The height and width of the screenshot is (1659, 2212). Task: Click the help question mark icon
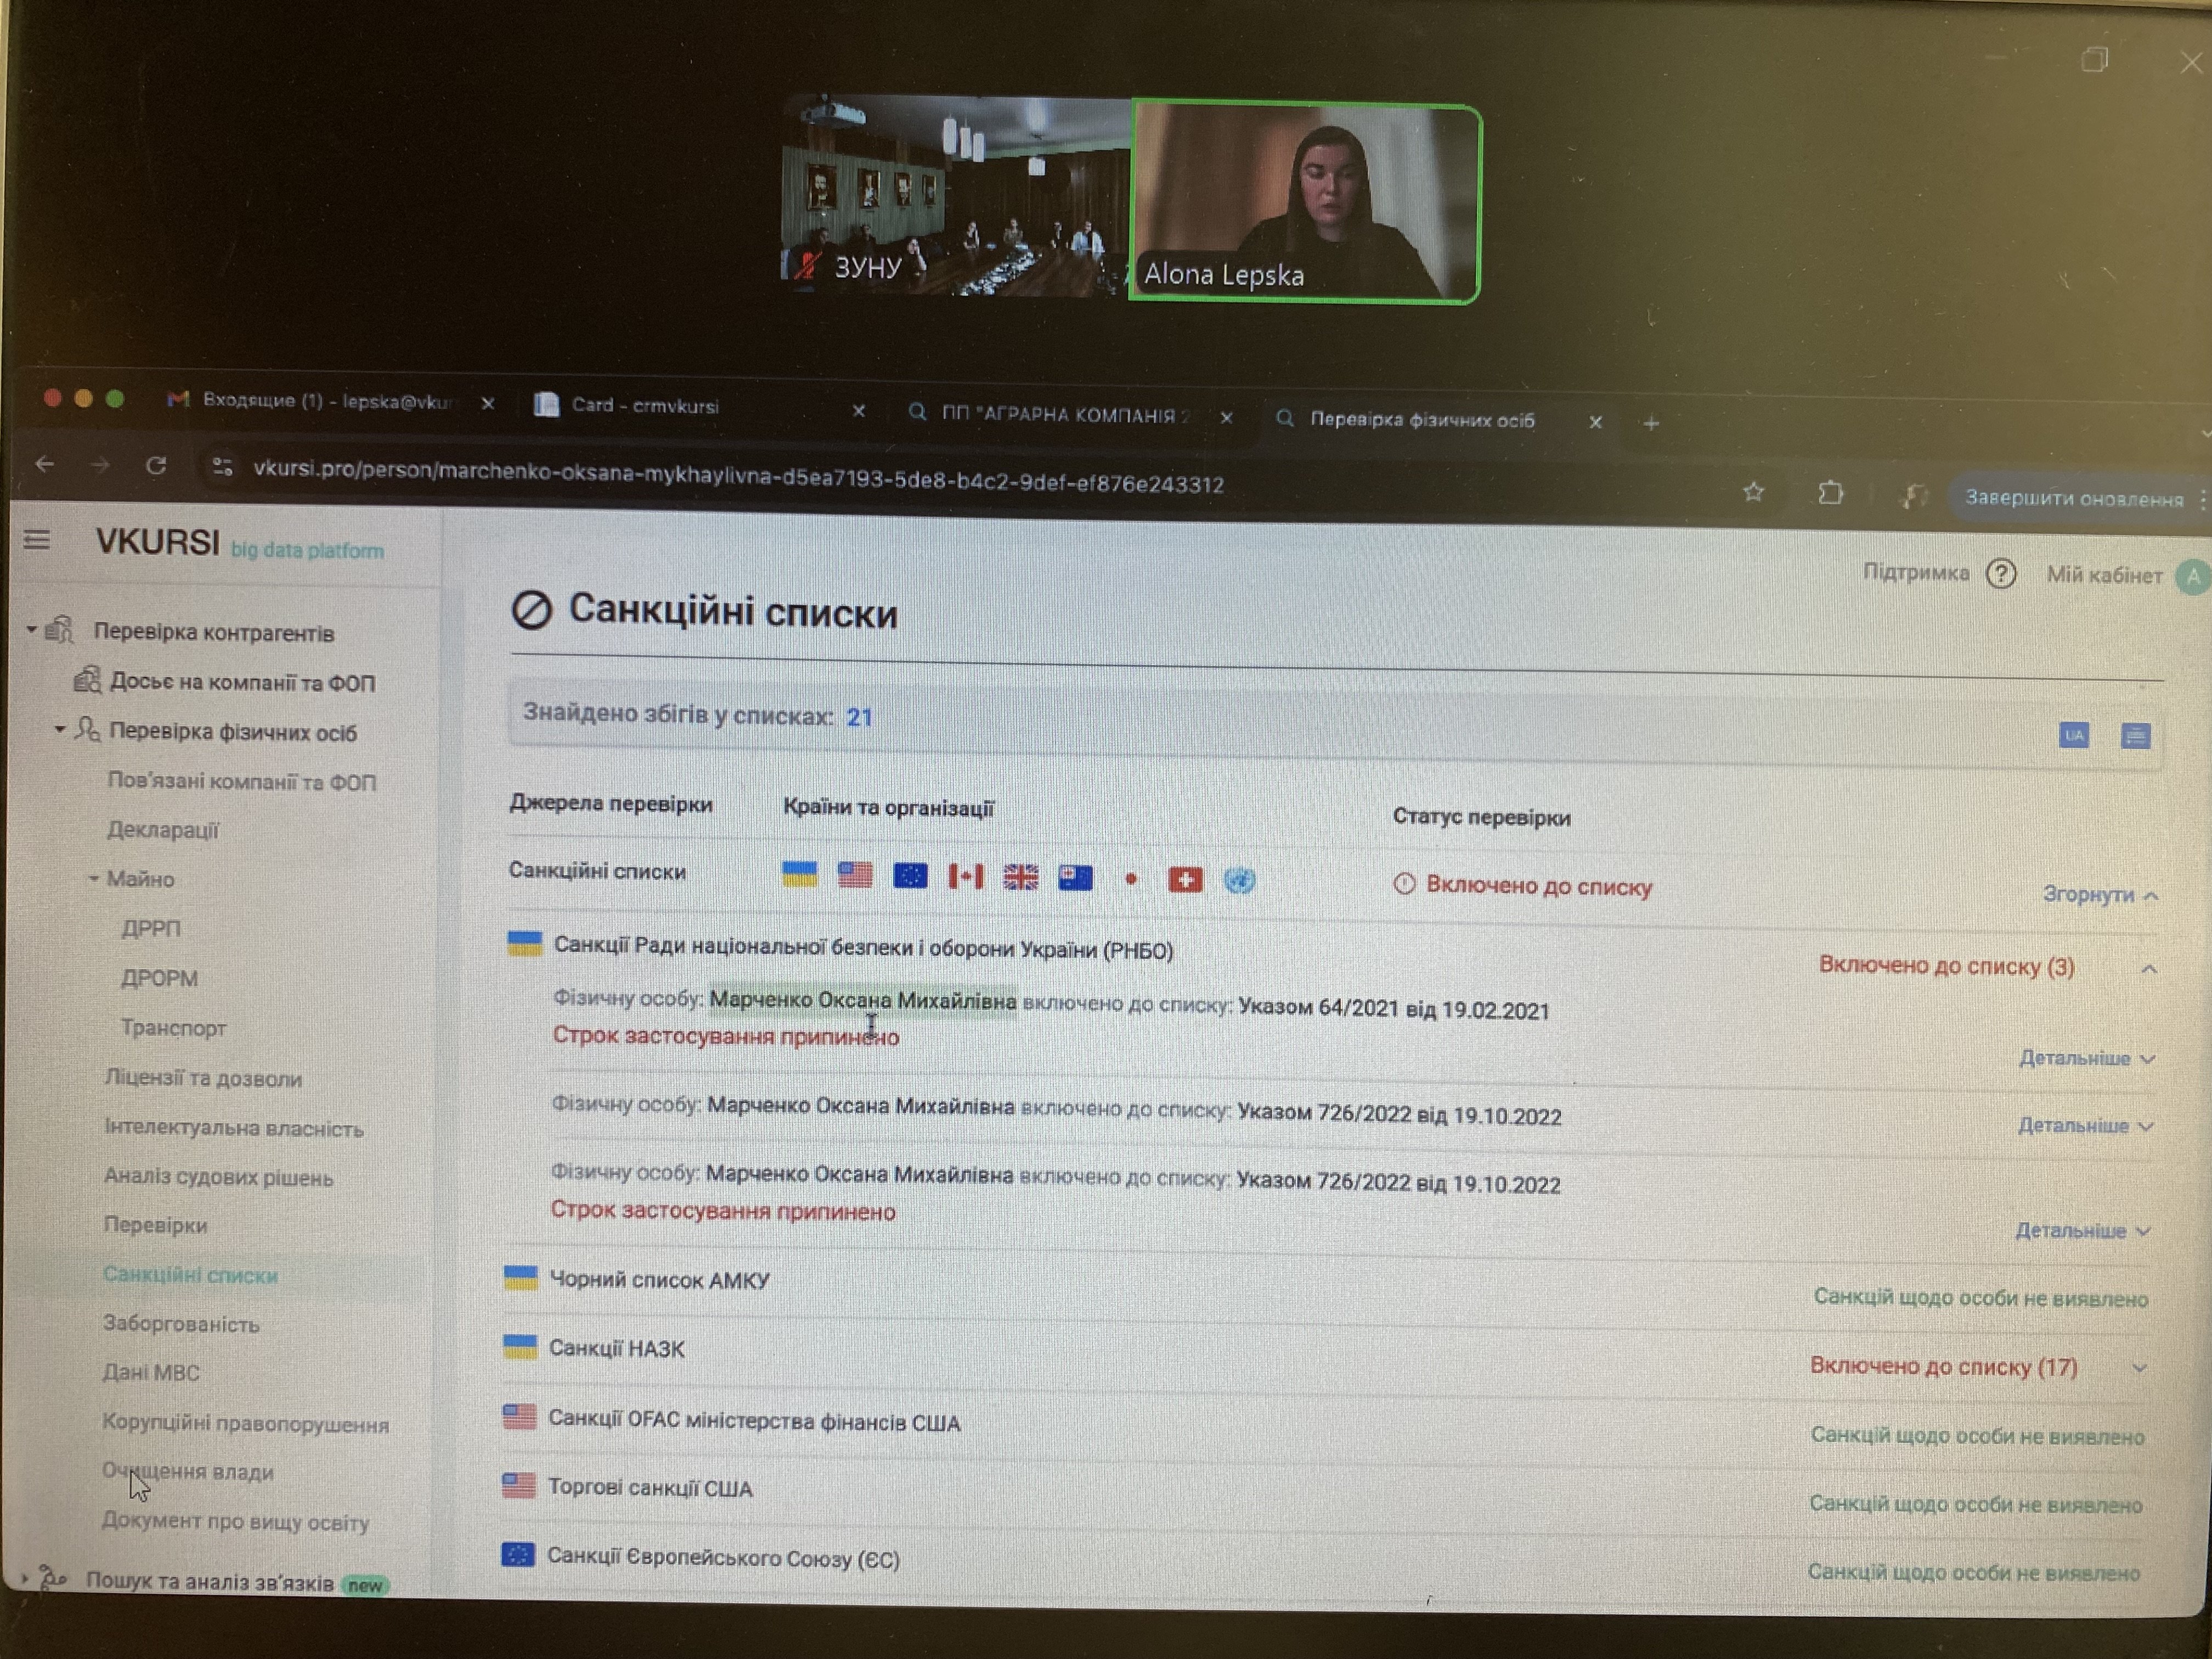point(2001,574)
